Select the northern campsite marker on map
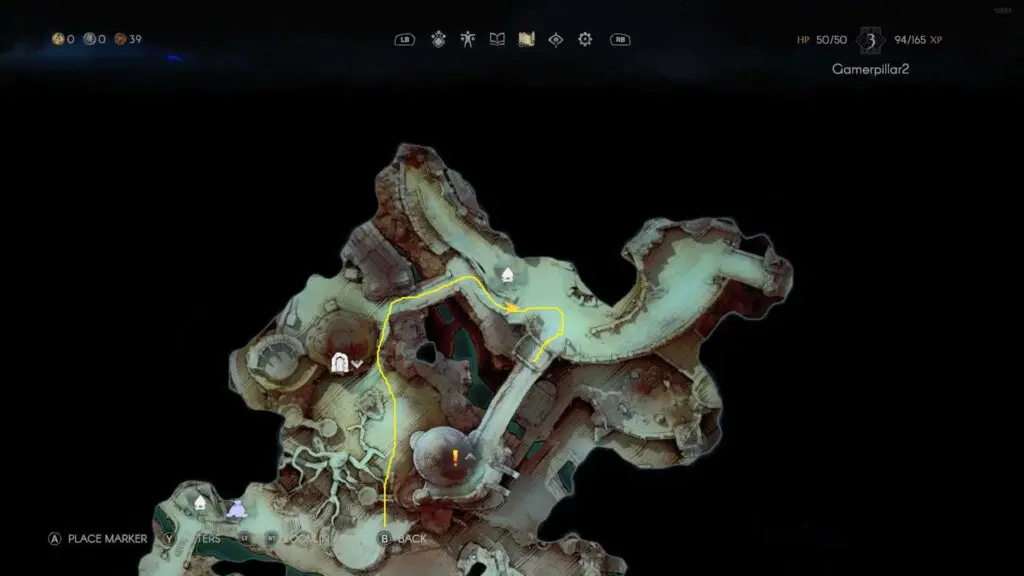Viewport: 1024px width, 576px height. pyautogui.click(x=507, y=275)
